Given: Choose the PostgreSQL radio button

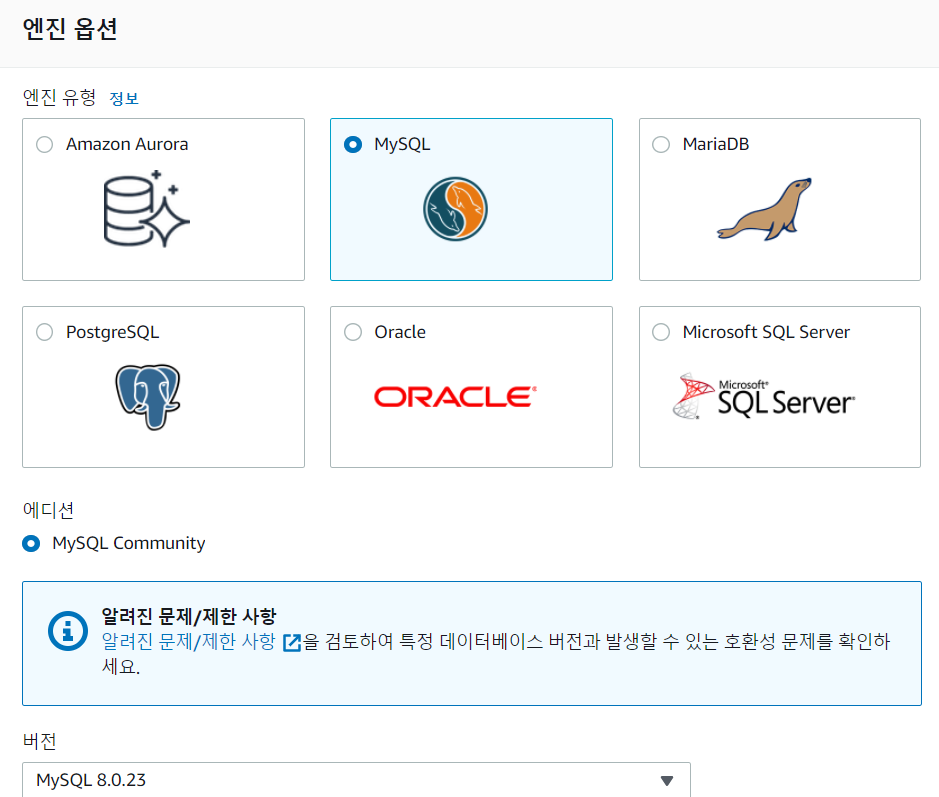Looking at the screenshot, I should pyautogui.click(x=44, y=332).
